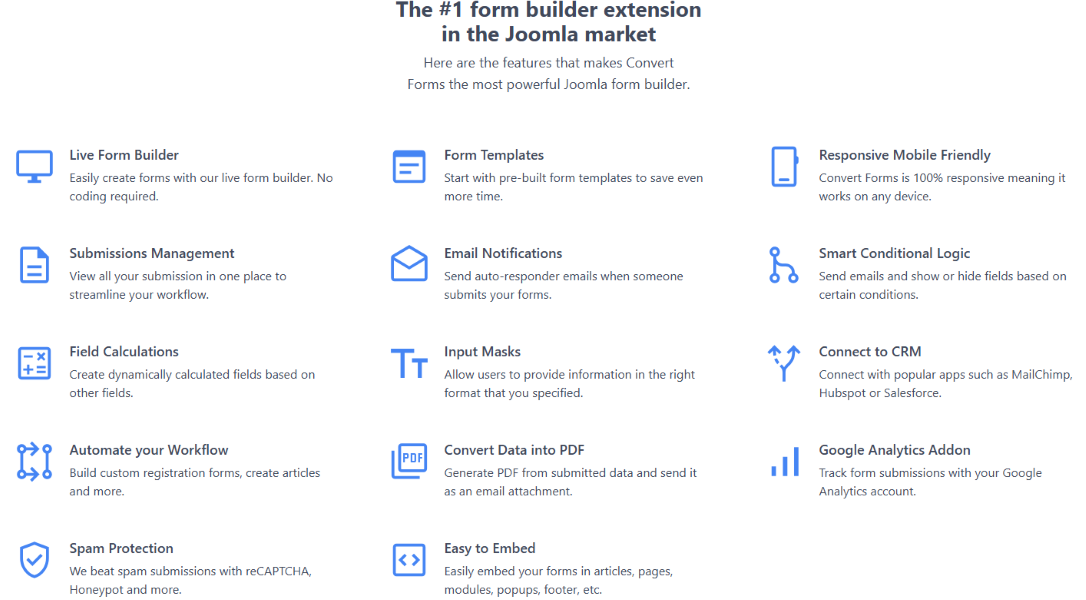This screenshot has width=1086, height=600.
Task: Click the Spam Protection shield icon
Action: point(34,560)
